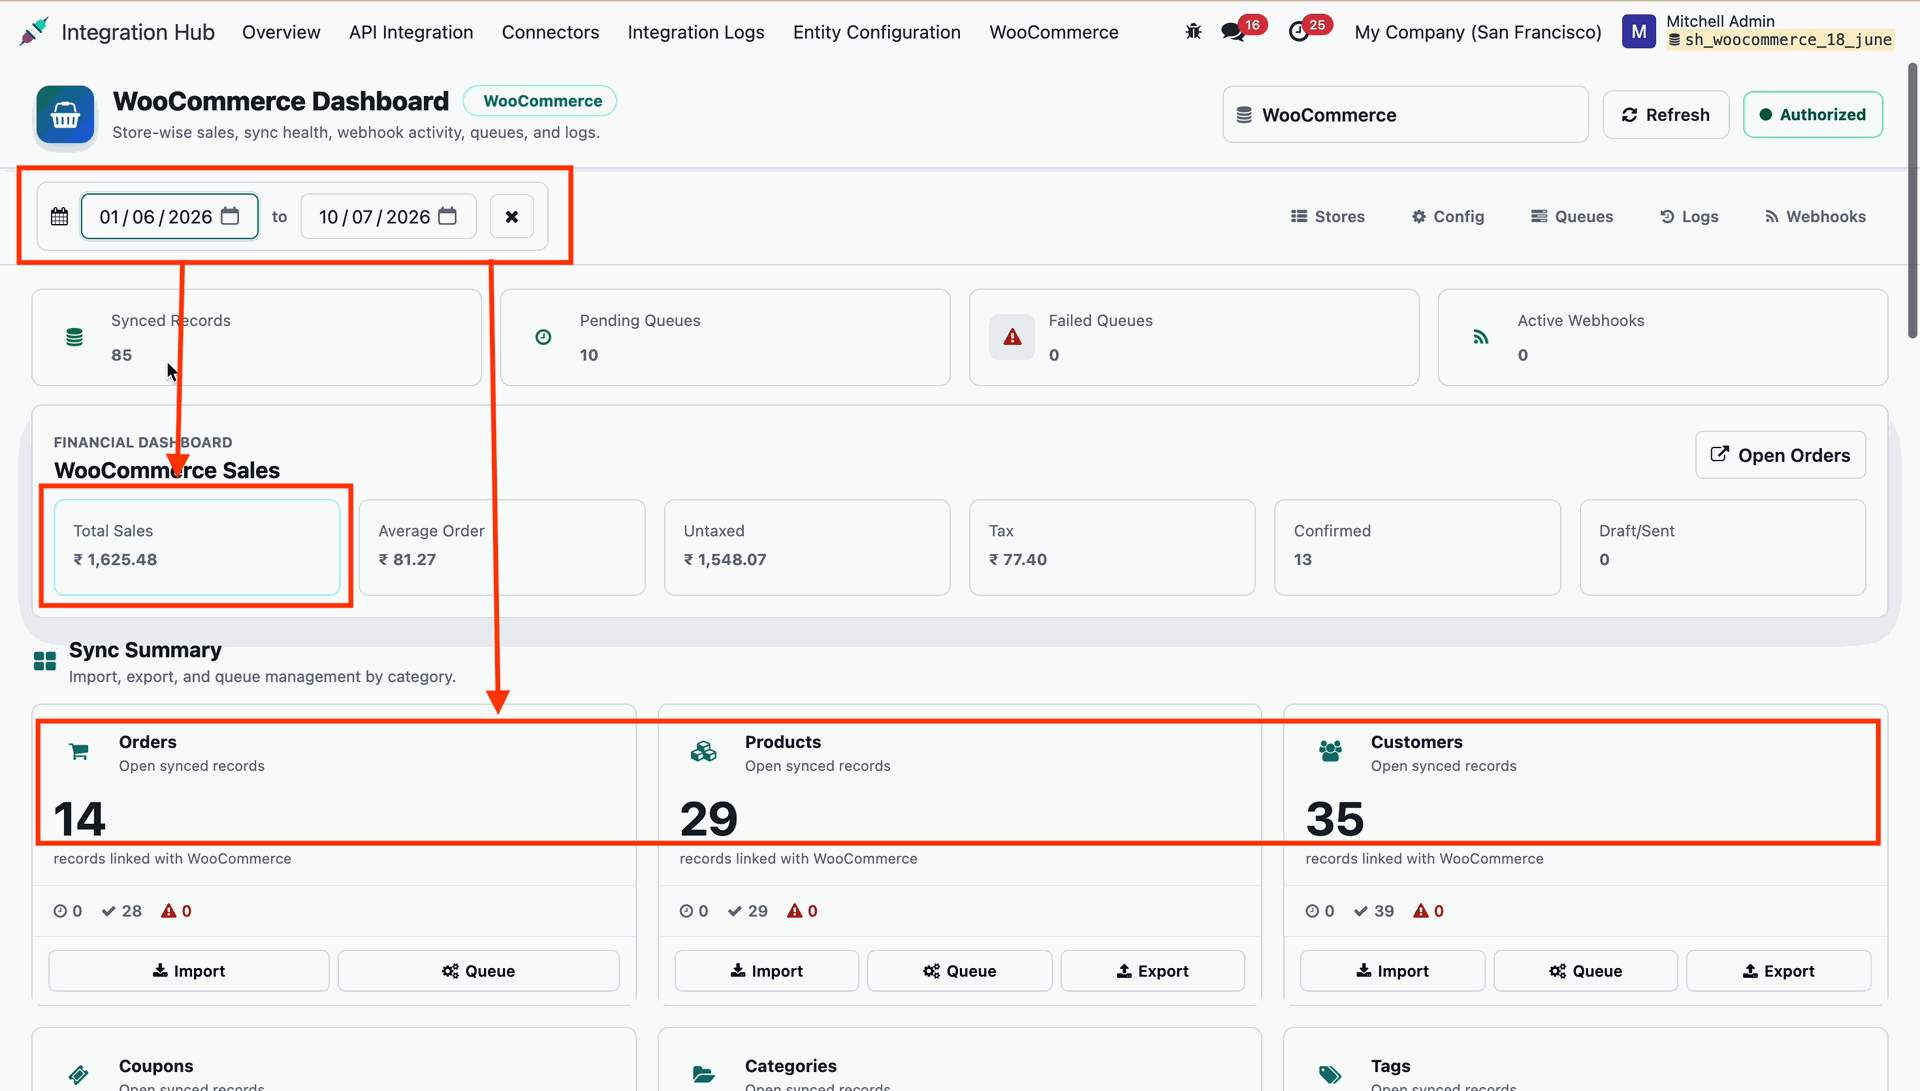This screenshot has width=1920, height=1091.
Task: Click the calendar icon beside the date range
Action: click(x=60, y=216)
